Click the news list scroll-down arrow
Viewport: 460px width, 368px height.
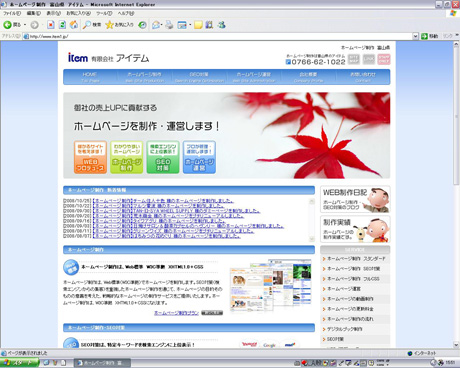(x=312, y=239)
